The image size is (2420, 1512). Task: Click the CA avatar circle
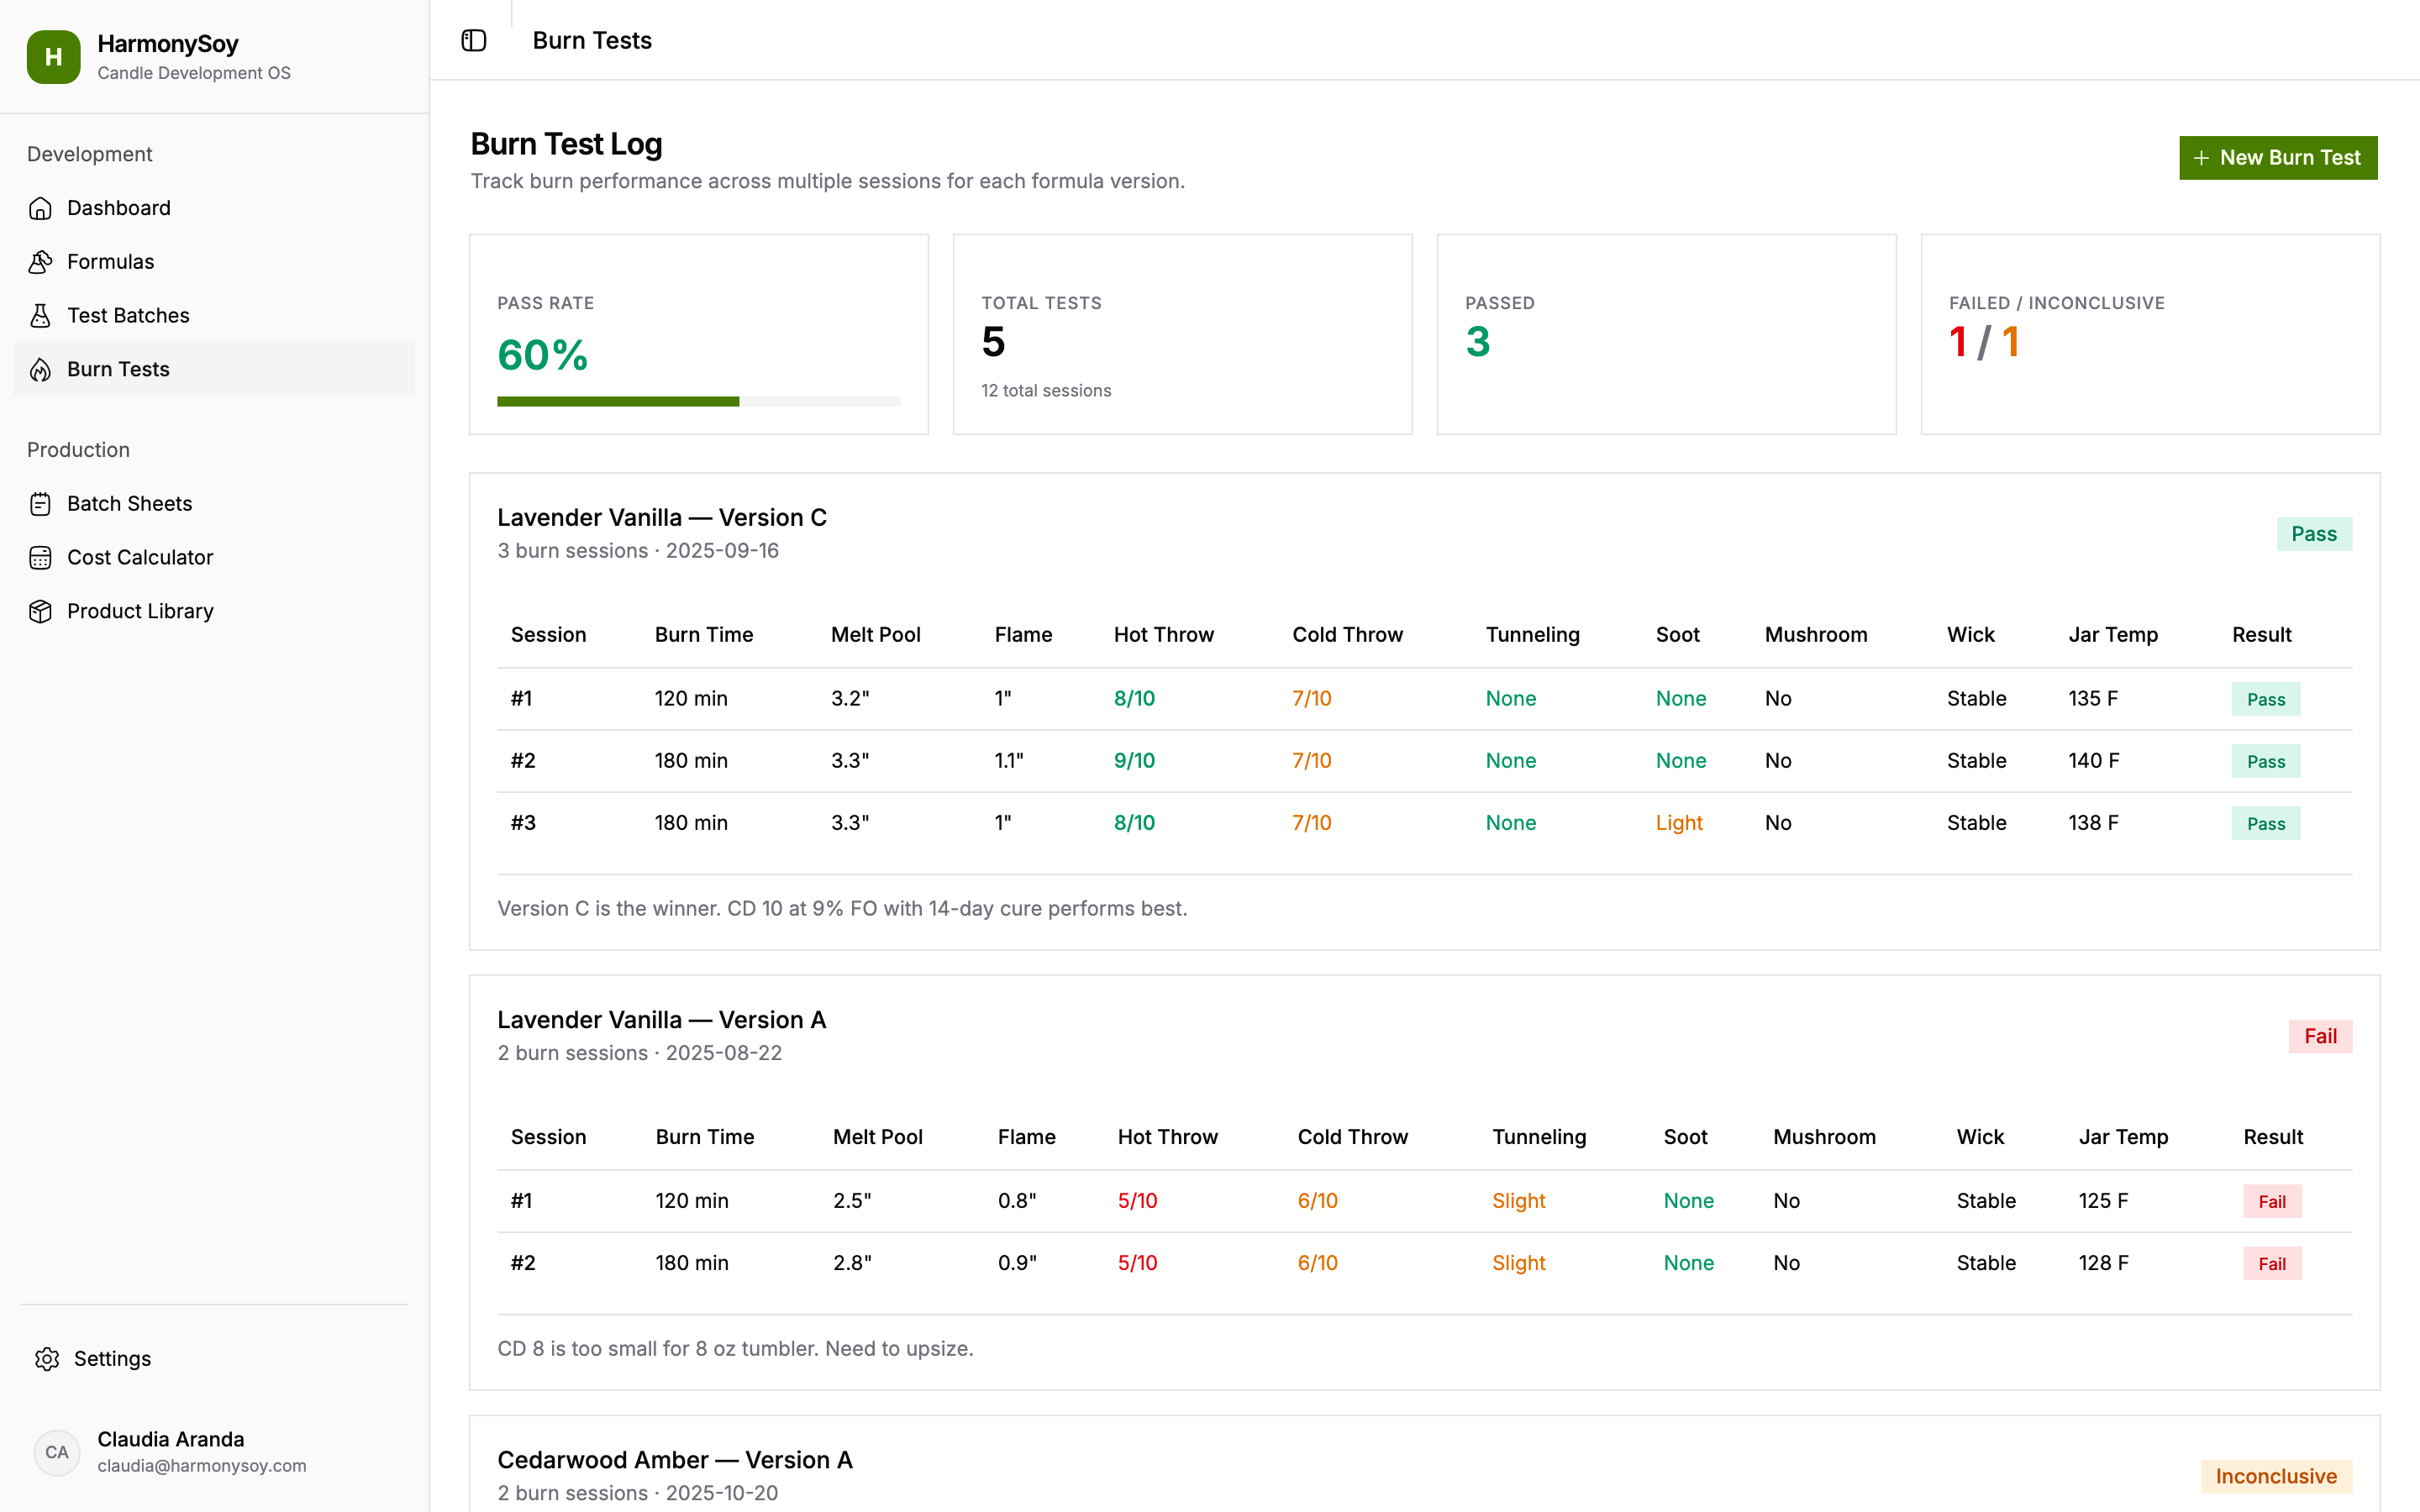(57, 1452)
